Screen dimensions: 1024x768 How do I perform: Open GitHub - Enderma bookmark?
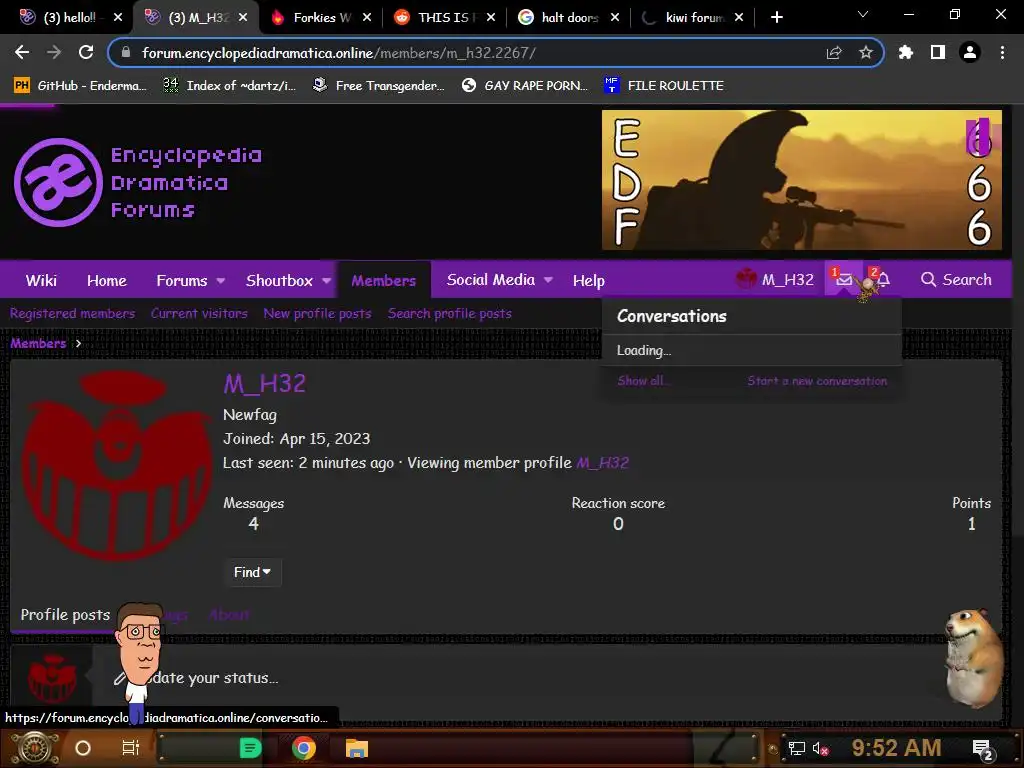80,85
